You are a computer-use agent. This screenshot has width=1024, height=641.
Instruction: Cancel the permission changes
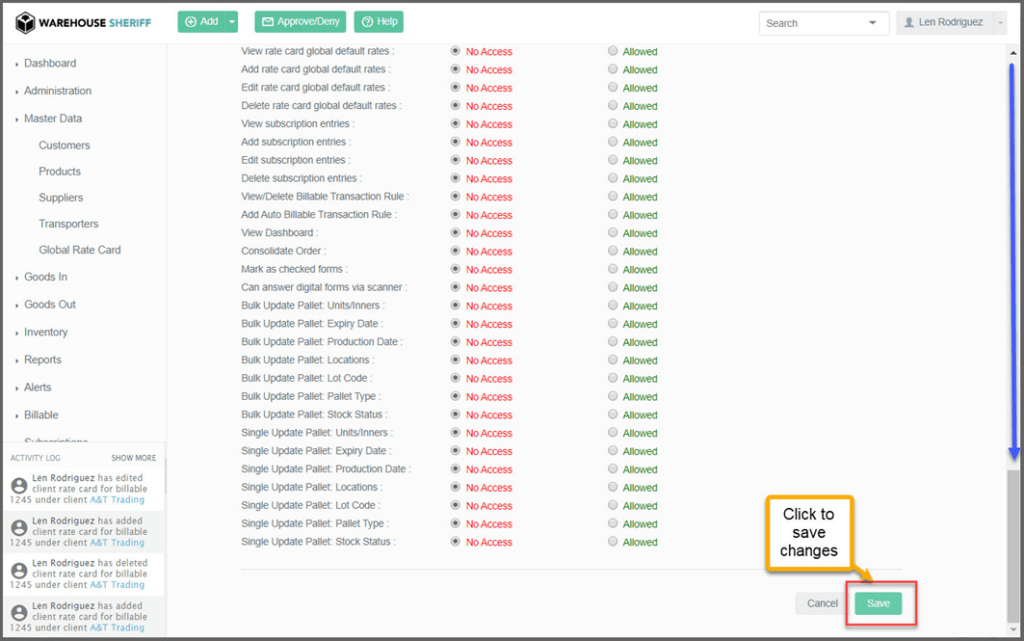822,603
